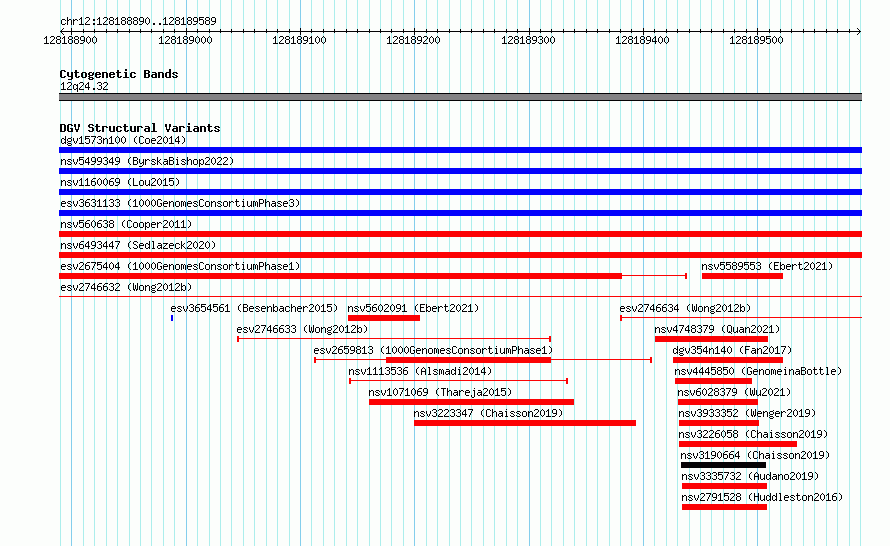Viewport: 890px width, 546px height.
Task: Click nsv3335732 (Audano2019) label
Action: point(750,476)
